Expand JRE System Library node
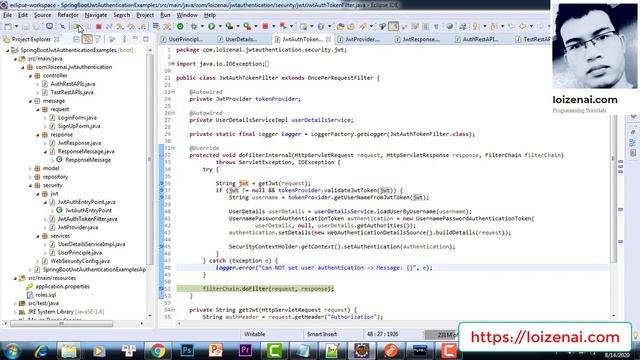640x360 pixels. click(x=16, y=312)
